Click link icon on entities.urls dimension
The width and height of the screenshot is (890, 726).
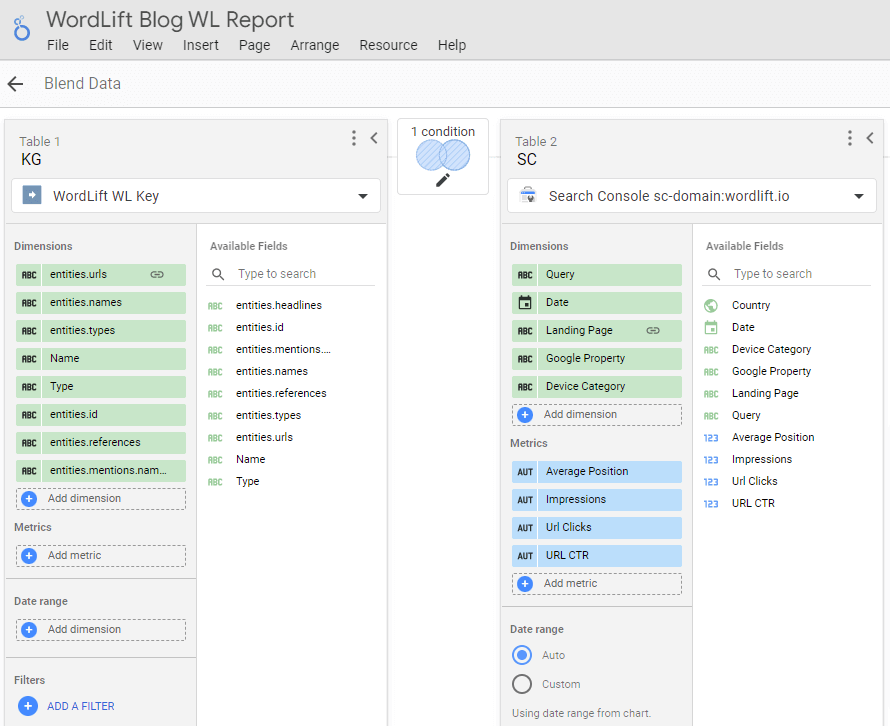157,275
